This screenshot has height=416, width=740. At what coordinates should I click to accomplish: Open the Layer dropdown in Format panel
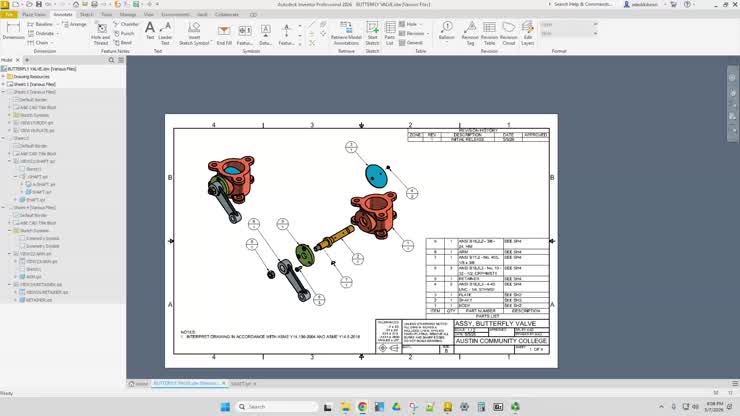pyautogui.click(x=596, y=24)
